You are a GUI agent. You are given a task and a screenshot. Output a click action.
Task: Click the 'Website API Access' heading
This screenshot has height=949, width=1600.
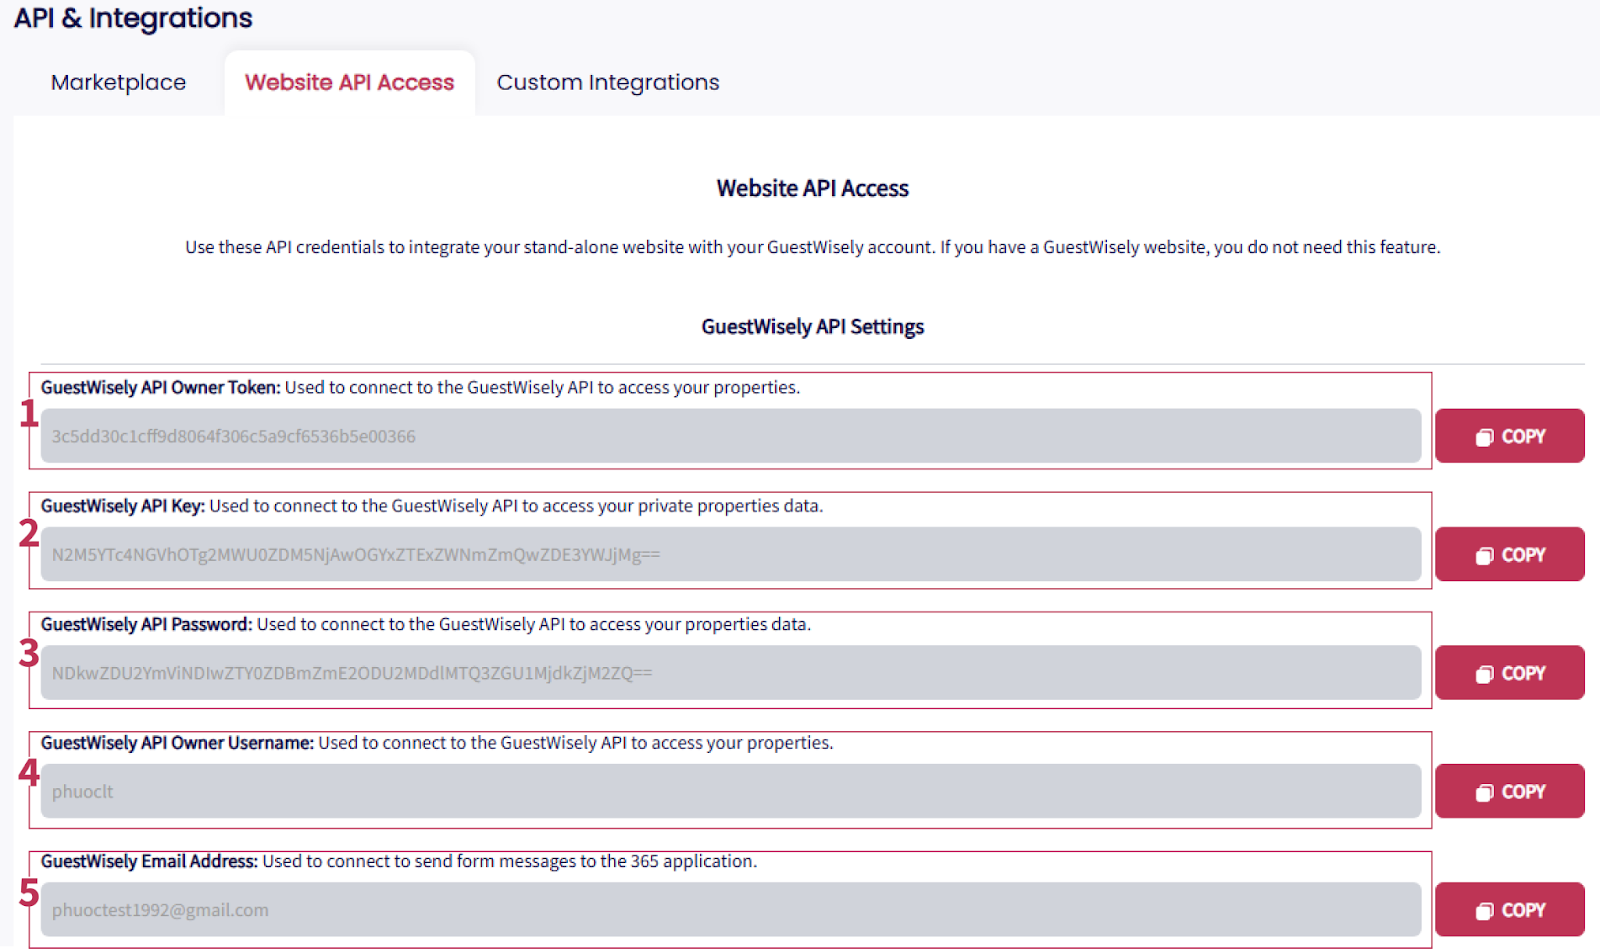point(812,188)
